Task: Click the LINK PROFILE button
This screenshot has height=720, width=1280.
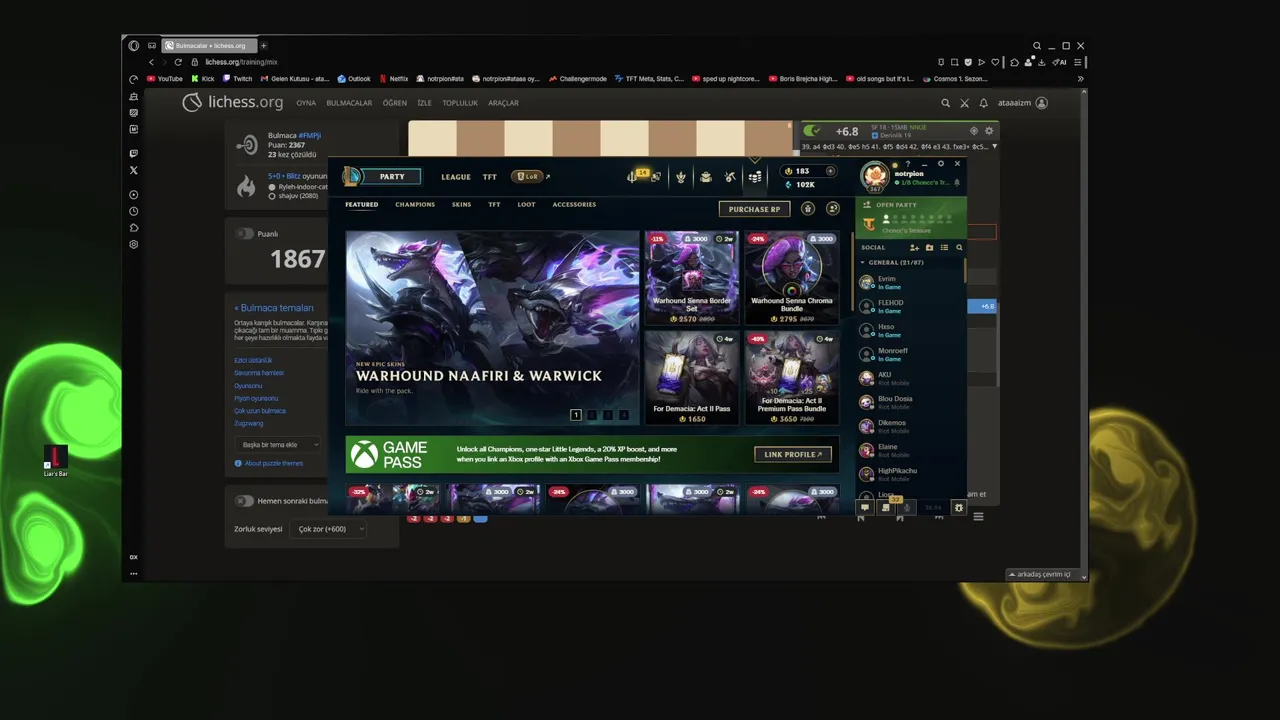Action: pyautogui.click(x=793, y=454)
